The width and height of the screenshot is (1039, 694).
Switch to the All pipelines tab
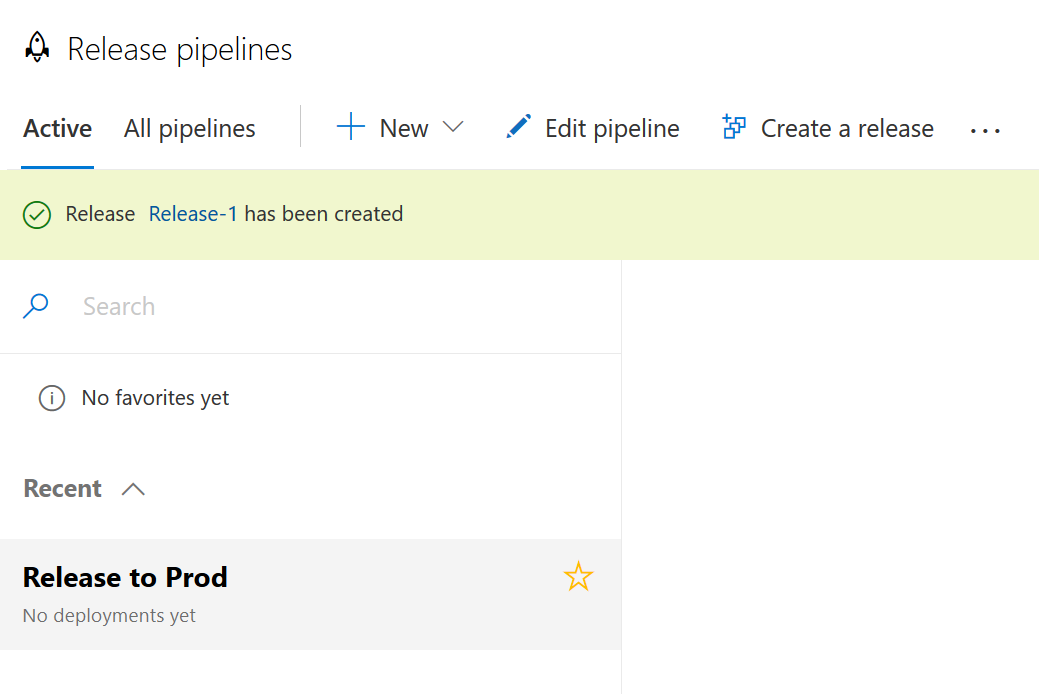[x=190, y=129]
